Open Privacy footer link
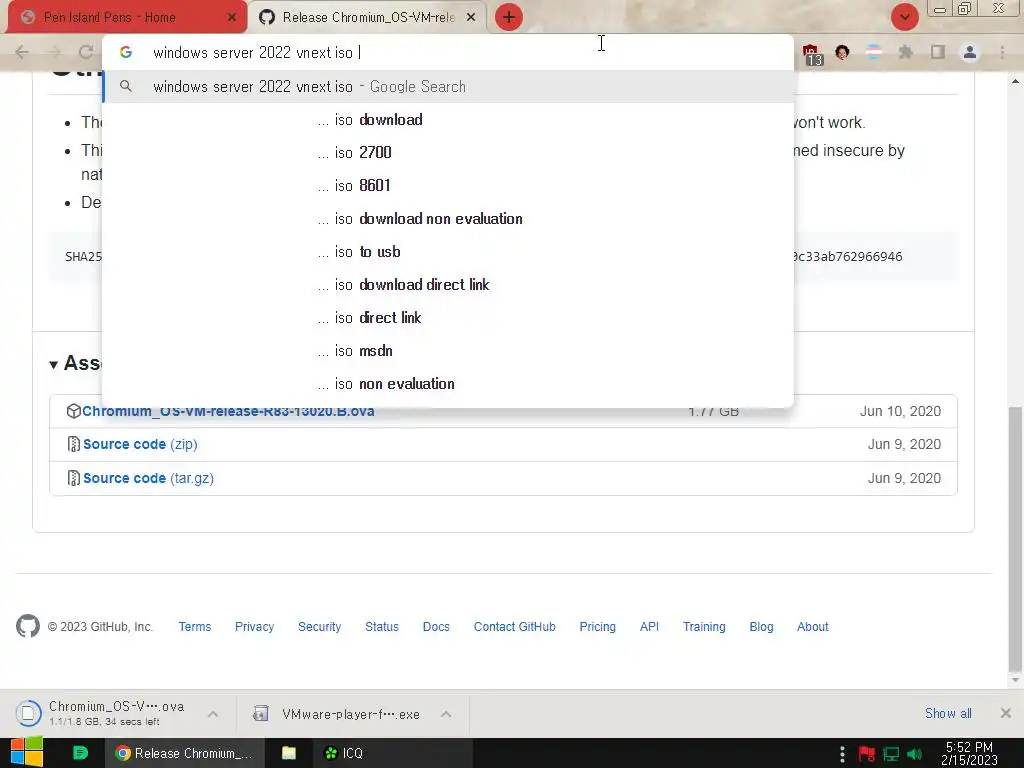The width and height of the screenshot is (1024, 768). pos(254,626)
